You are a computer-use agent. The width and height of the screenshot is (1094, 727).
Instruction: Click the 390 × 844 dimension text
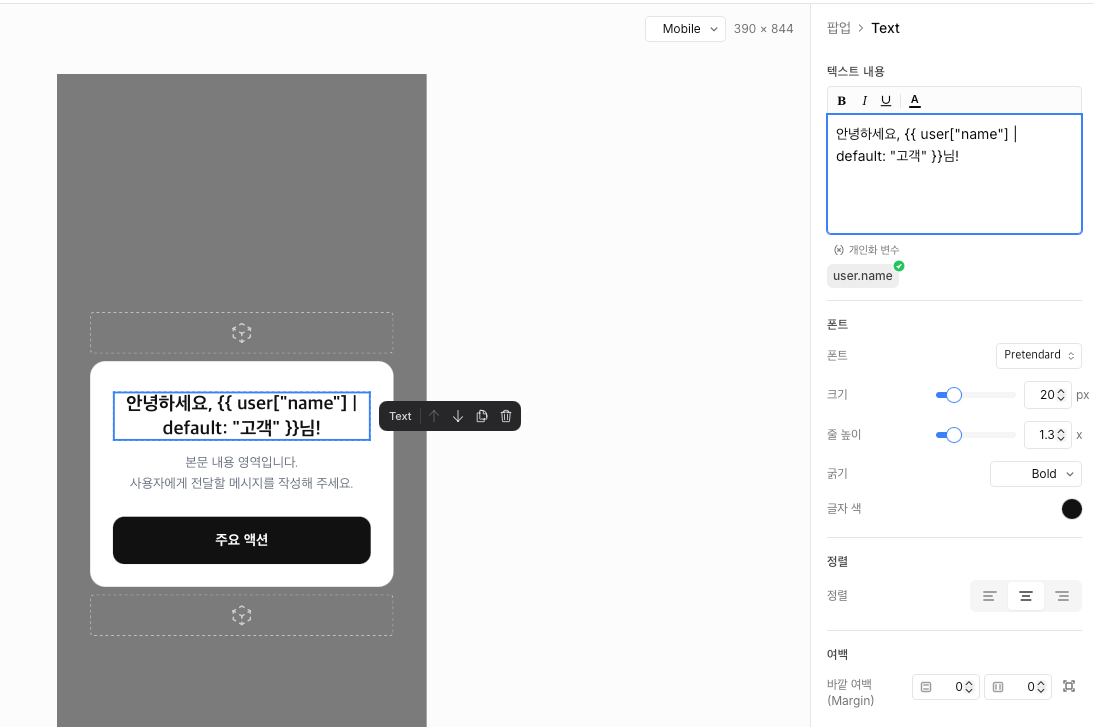[x=763, y=29]
